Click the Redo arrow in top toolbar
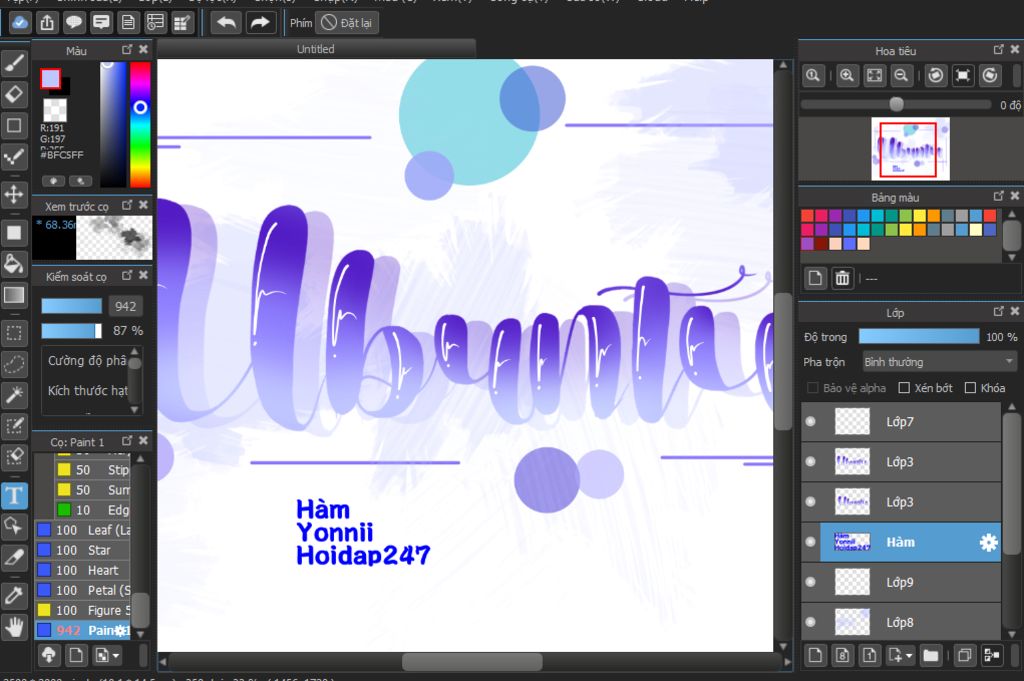Image resolution: width=1024 pixels, height=681 pixels. tap(260, 23)
